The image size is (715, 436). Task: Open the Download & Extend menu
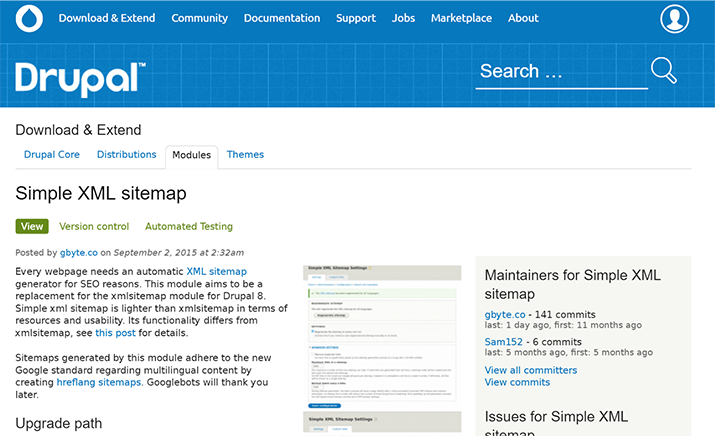pyautogui.click(x=107, y=18)
